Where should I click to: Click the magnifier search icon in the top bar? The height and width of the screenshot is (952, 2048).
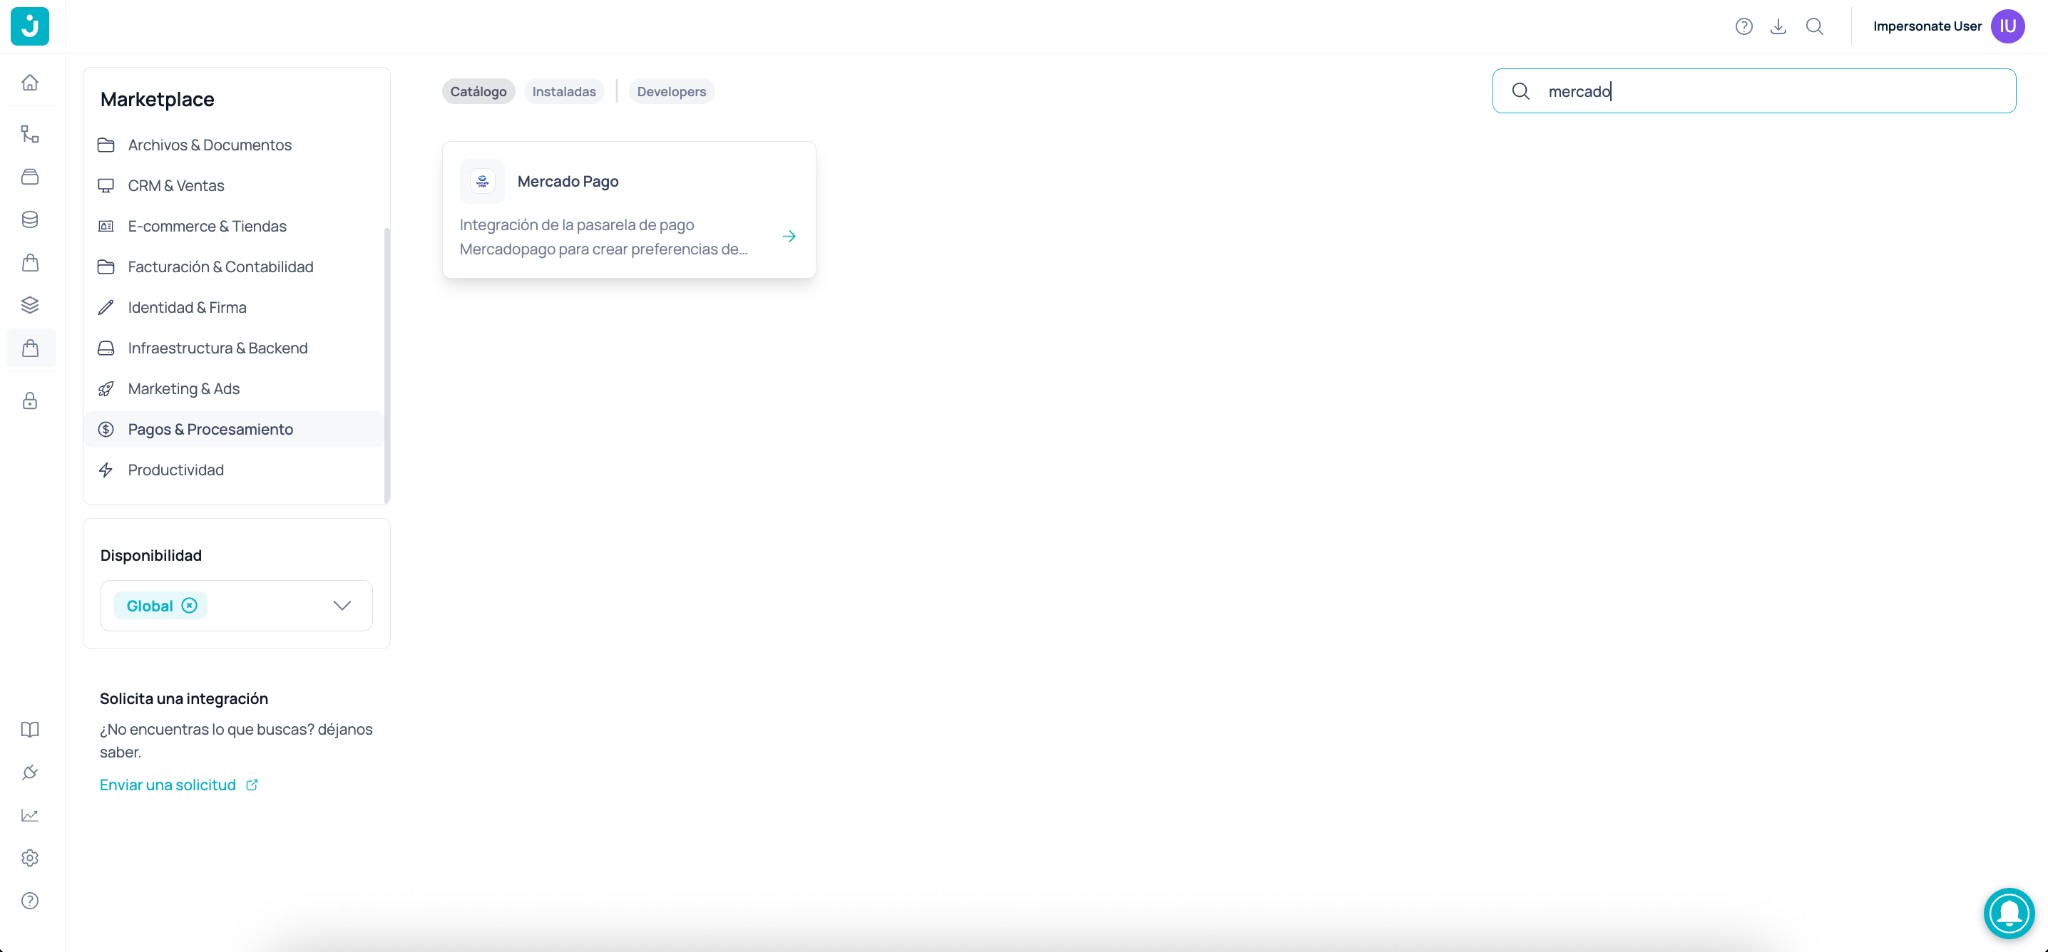1814,27
